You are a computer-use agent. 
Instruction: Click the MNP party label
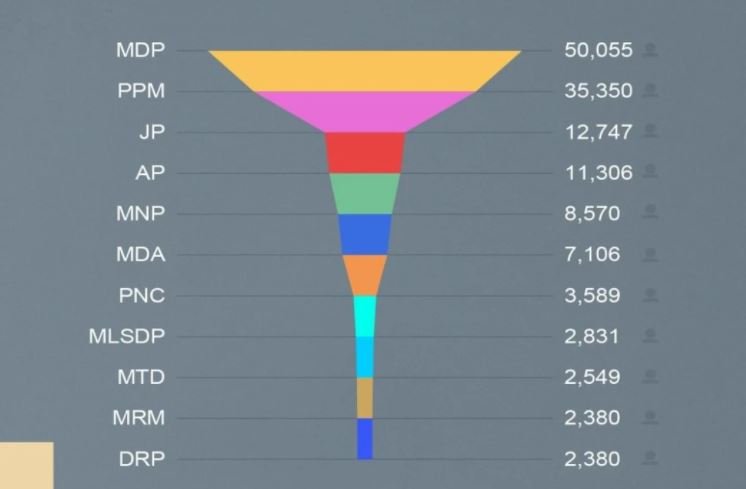(140, 213)
